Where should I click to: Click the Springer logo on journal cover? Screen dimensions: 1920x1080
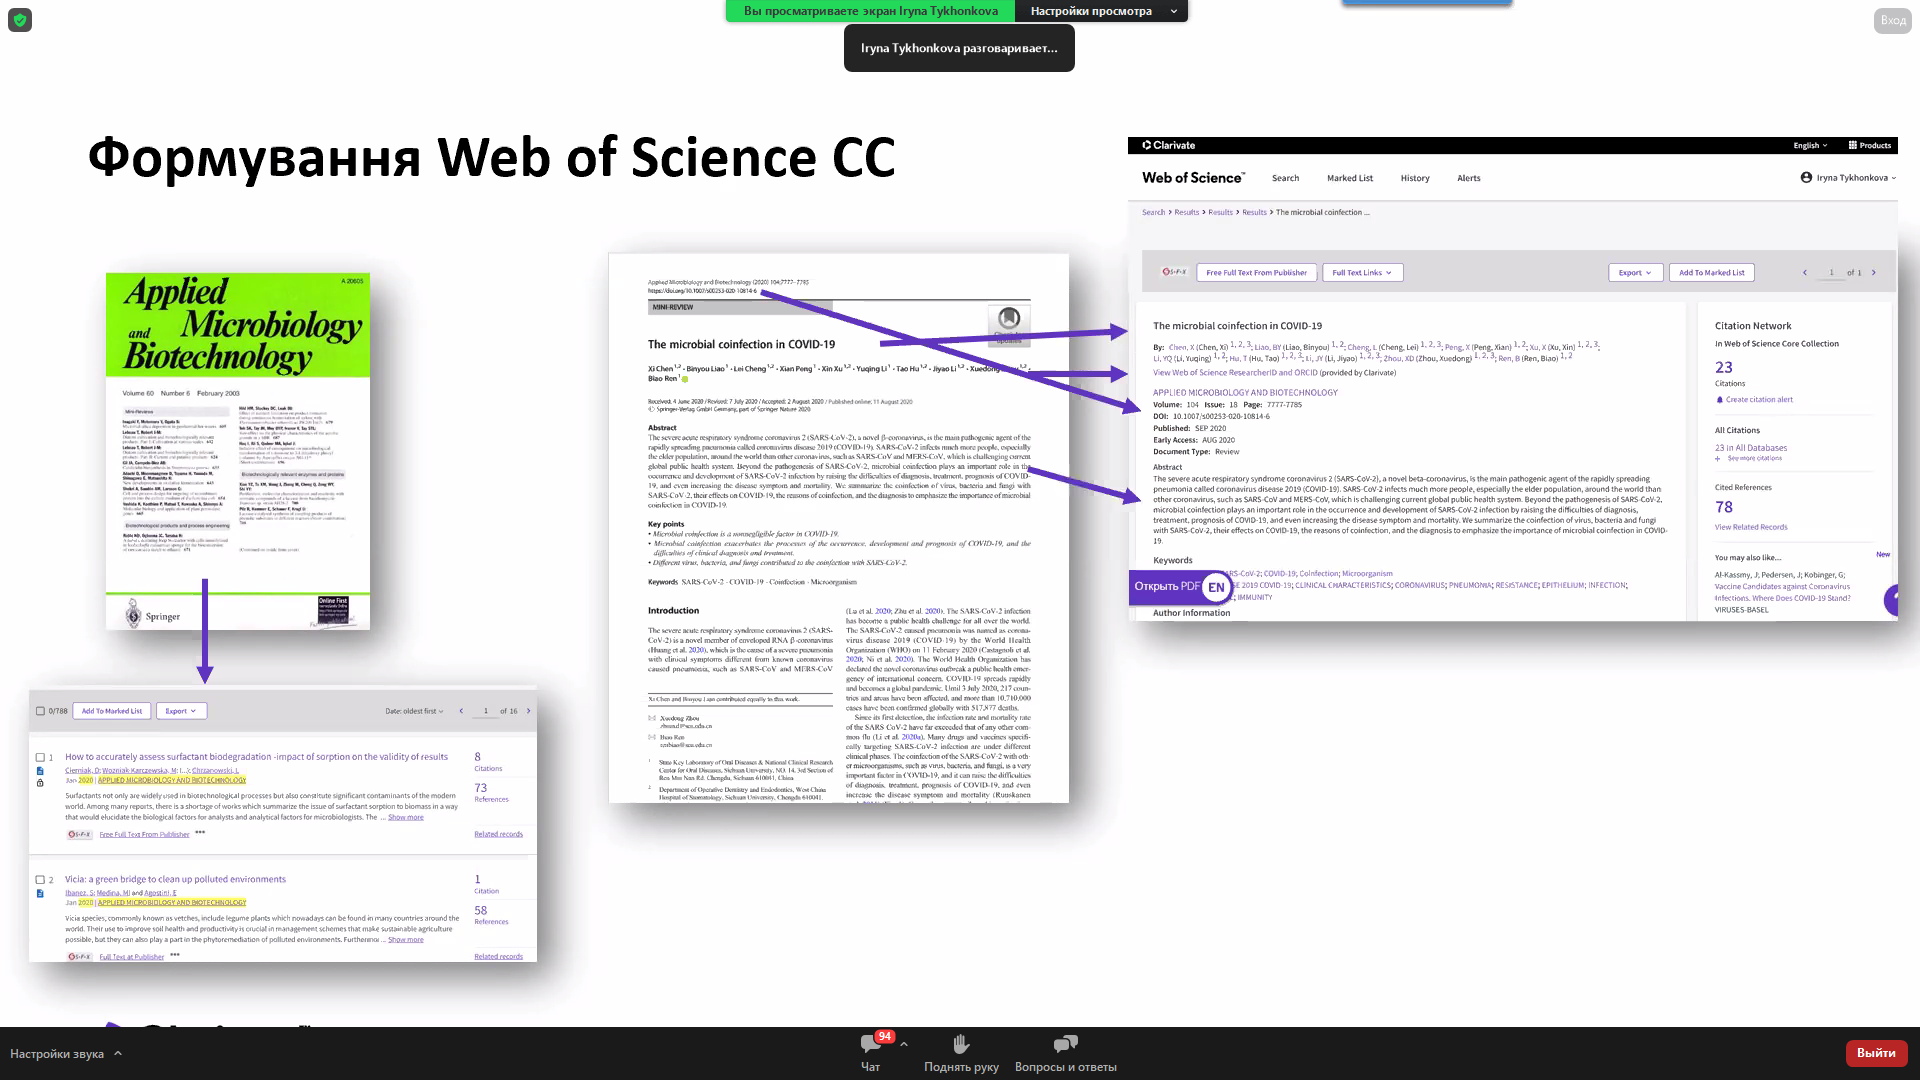153,616
